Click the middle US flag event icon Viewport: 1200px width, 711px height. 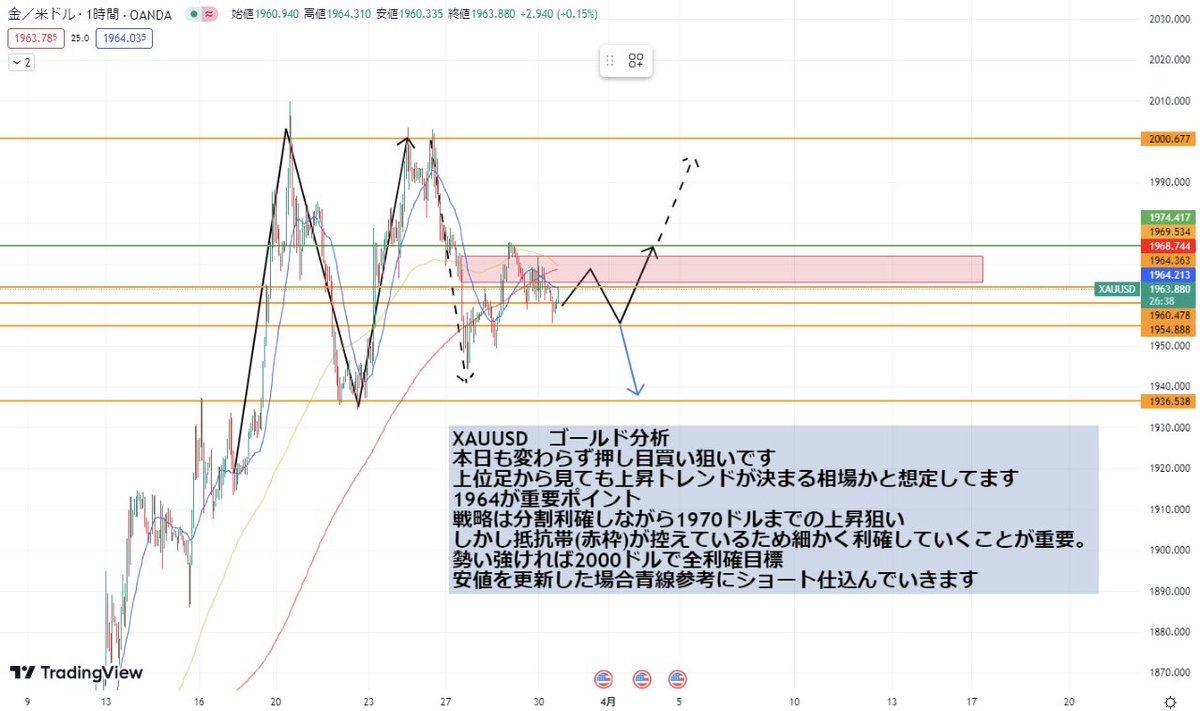coord(642,679)
